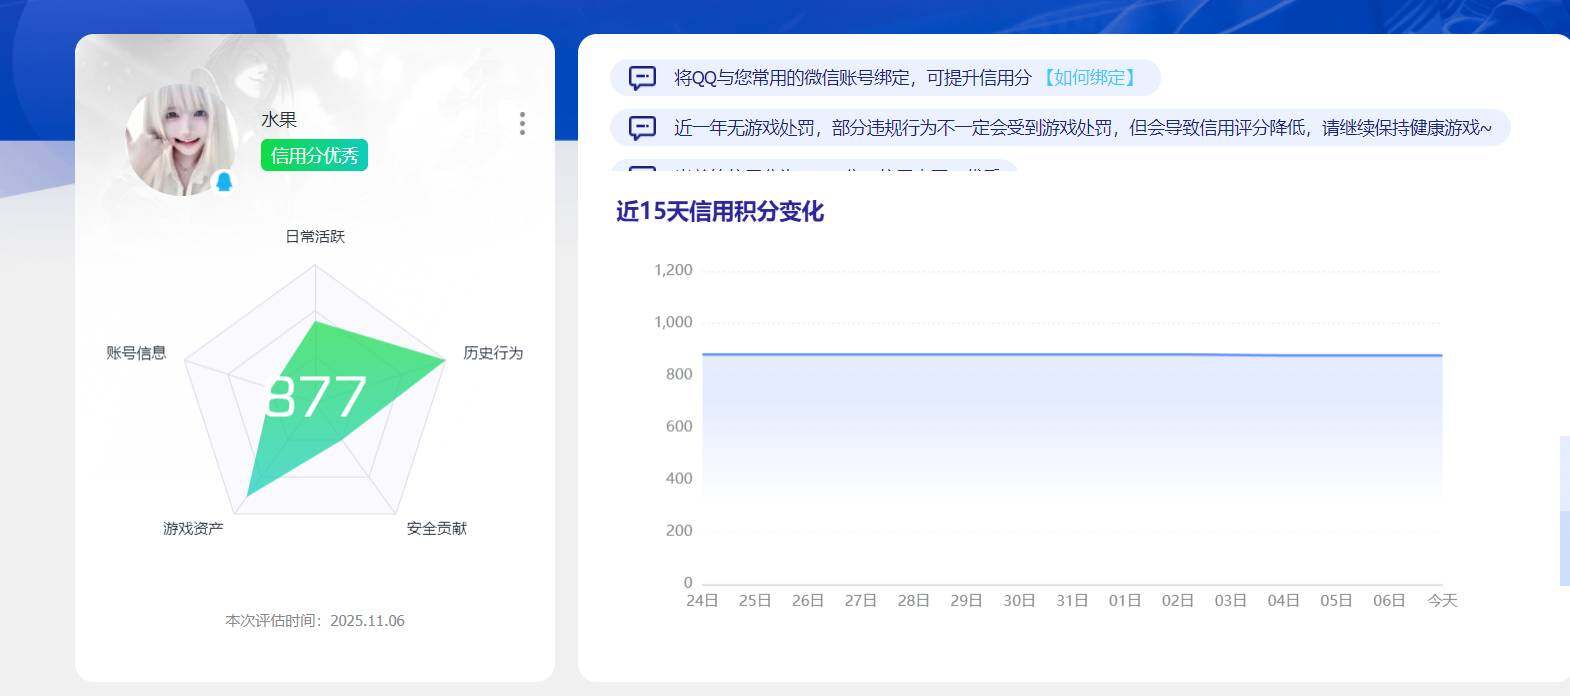The height and width of the screenshot is (696, 1570).
Task: Click 24日 on the chart date axis
Action: [x=702, y=600]
